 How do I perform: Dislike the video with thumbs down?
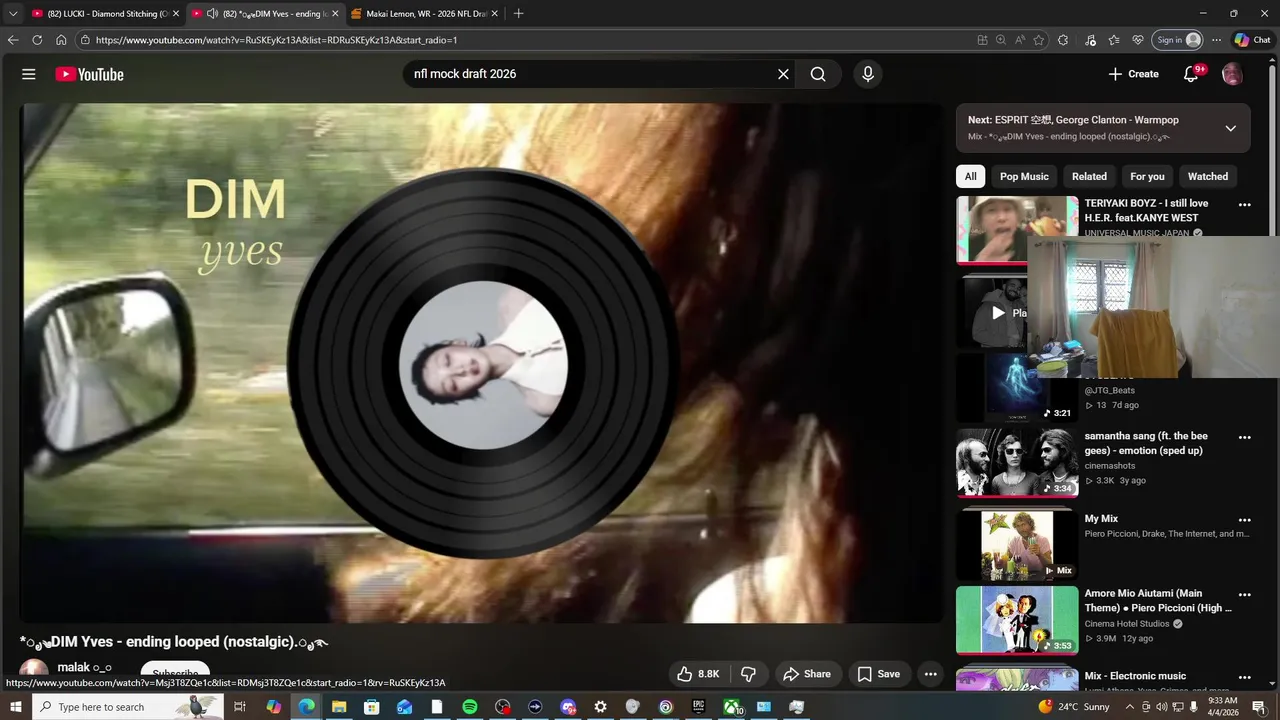[748, 674]
